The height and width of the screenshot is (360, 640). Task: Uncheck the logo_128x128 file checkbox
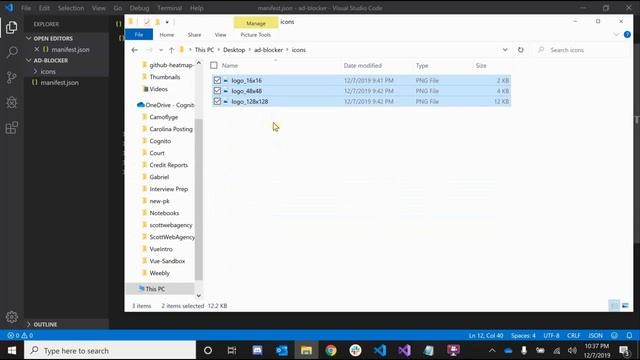coord(217,101)
